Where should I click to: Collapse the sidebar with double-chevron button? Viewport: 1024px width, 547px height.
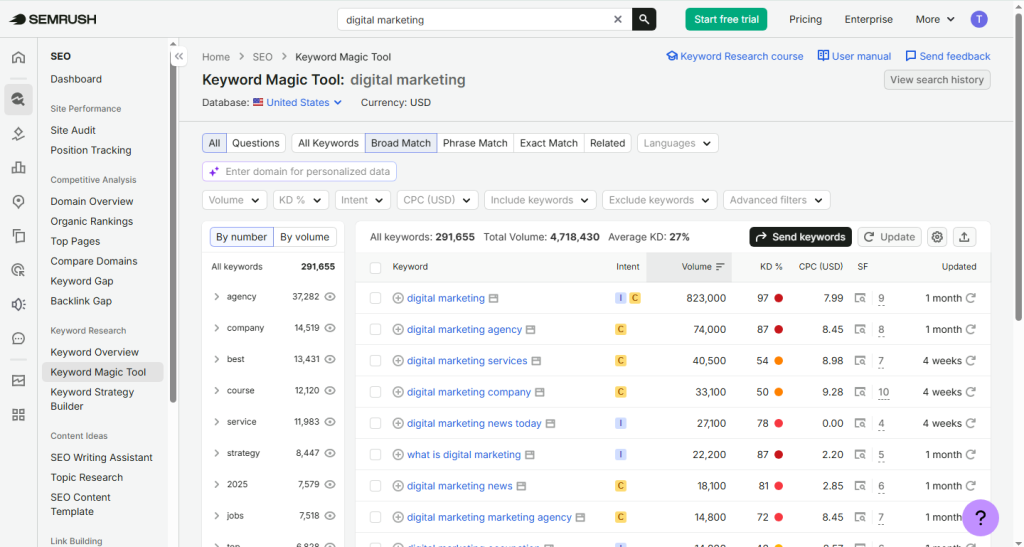(x=178, y=57)
